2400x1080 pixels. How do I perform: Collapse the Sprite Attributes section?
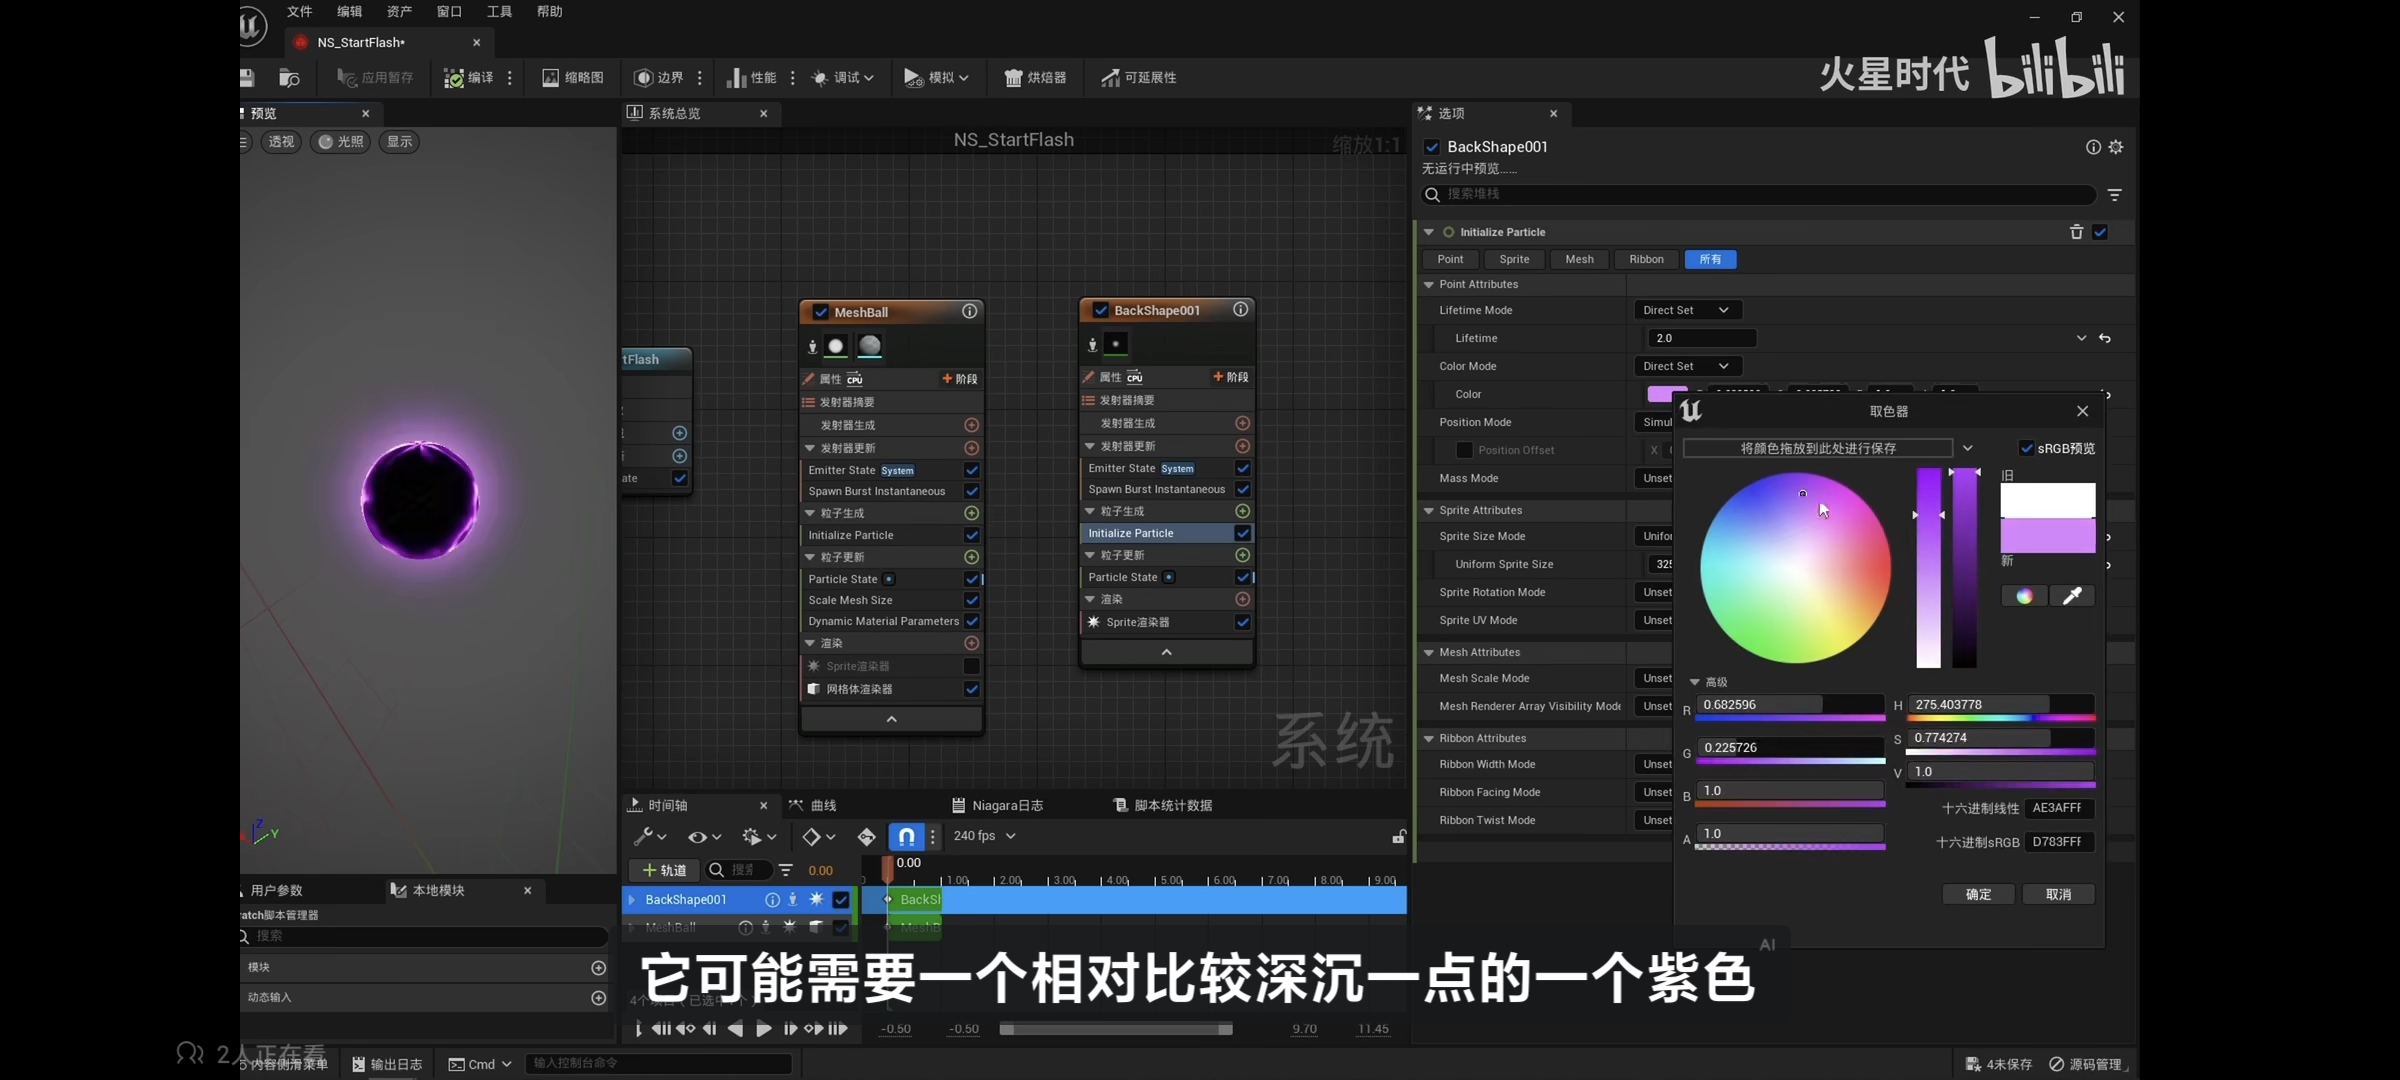coord(1429,510)
